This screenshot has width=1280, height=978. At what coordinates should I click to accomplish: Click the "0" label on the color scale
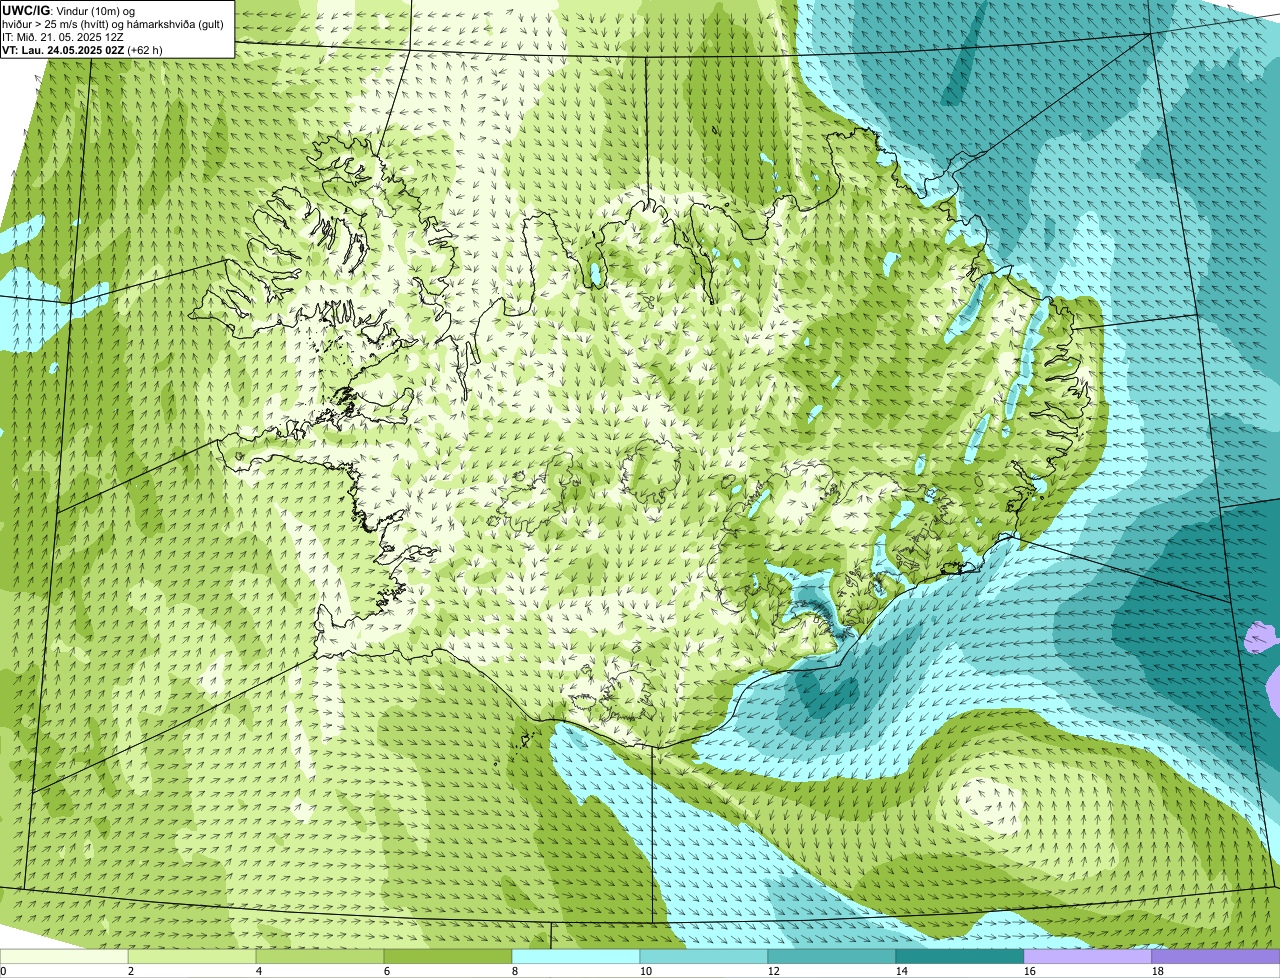[x=3, y=971]
